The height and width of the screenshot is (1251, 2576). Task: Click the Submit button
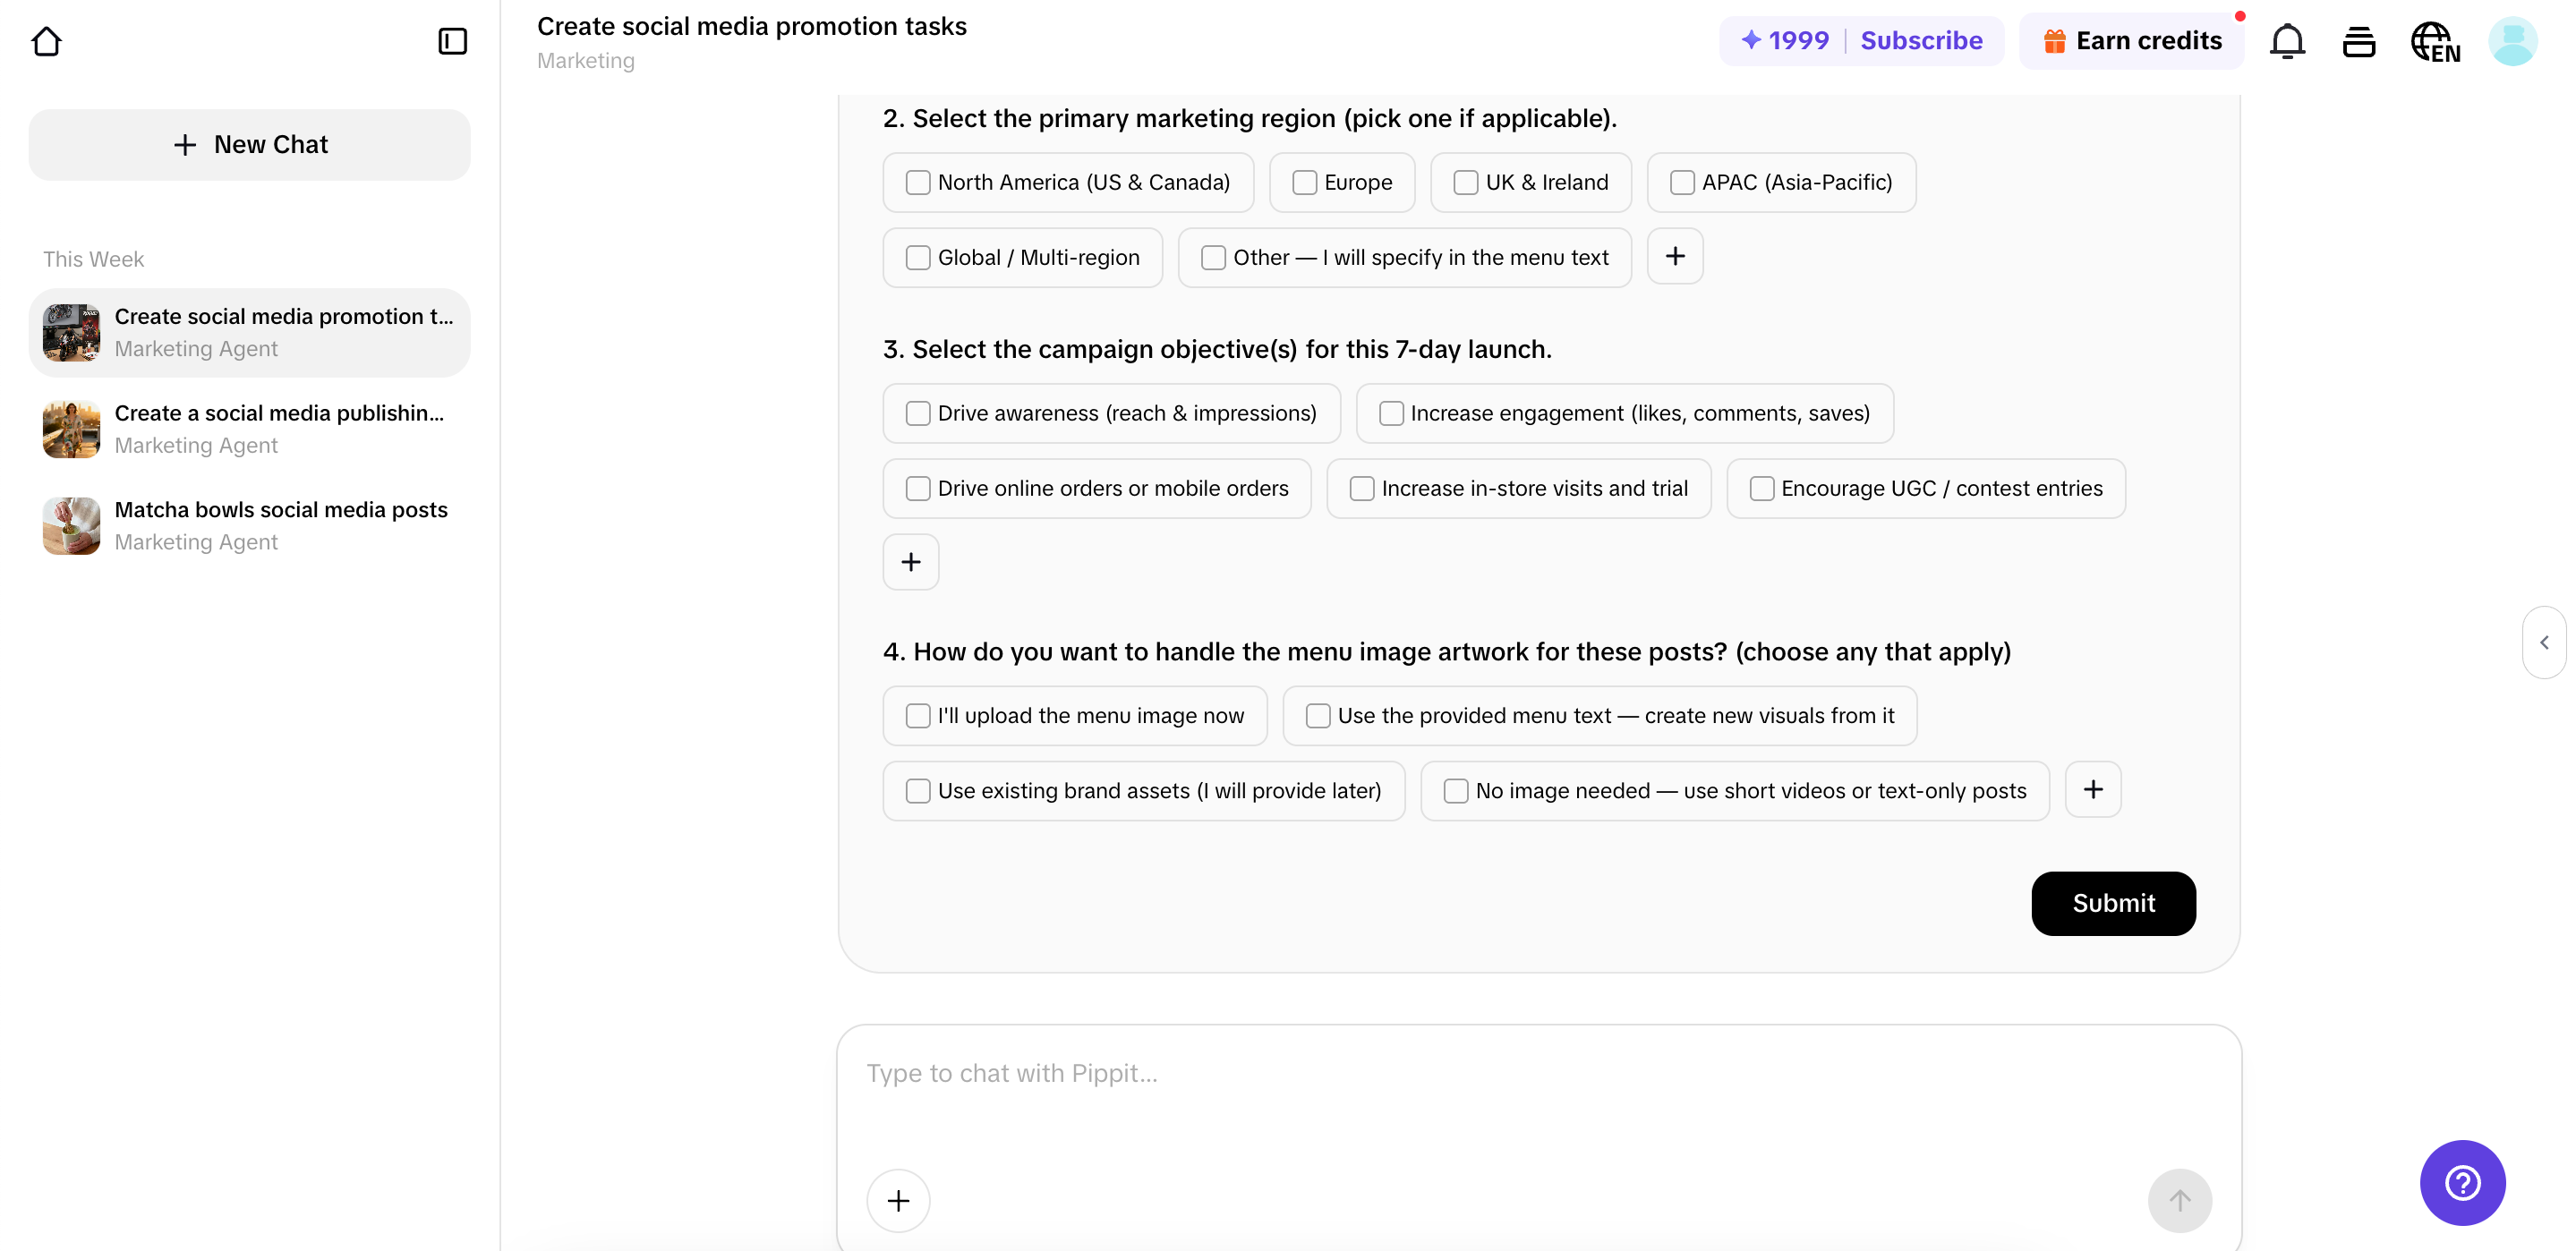pyautogui.click(x=2113, y=903)
